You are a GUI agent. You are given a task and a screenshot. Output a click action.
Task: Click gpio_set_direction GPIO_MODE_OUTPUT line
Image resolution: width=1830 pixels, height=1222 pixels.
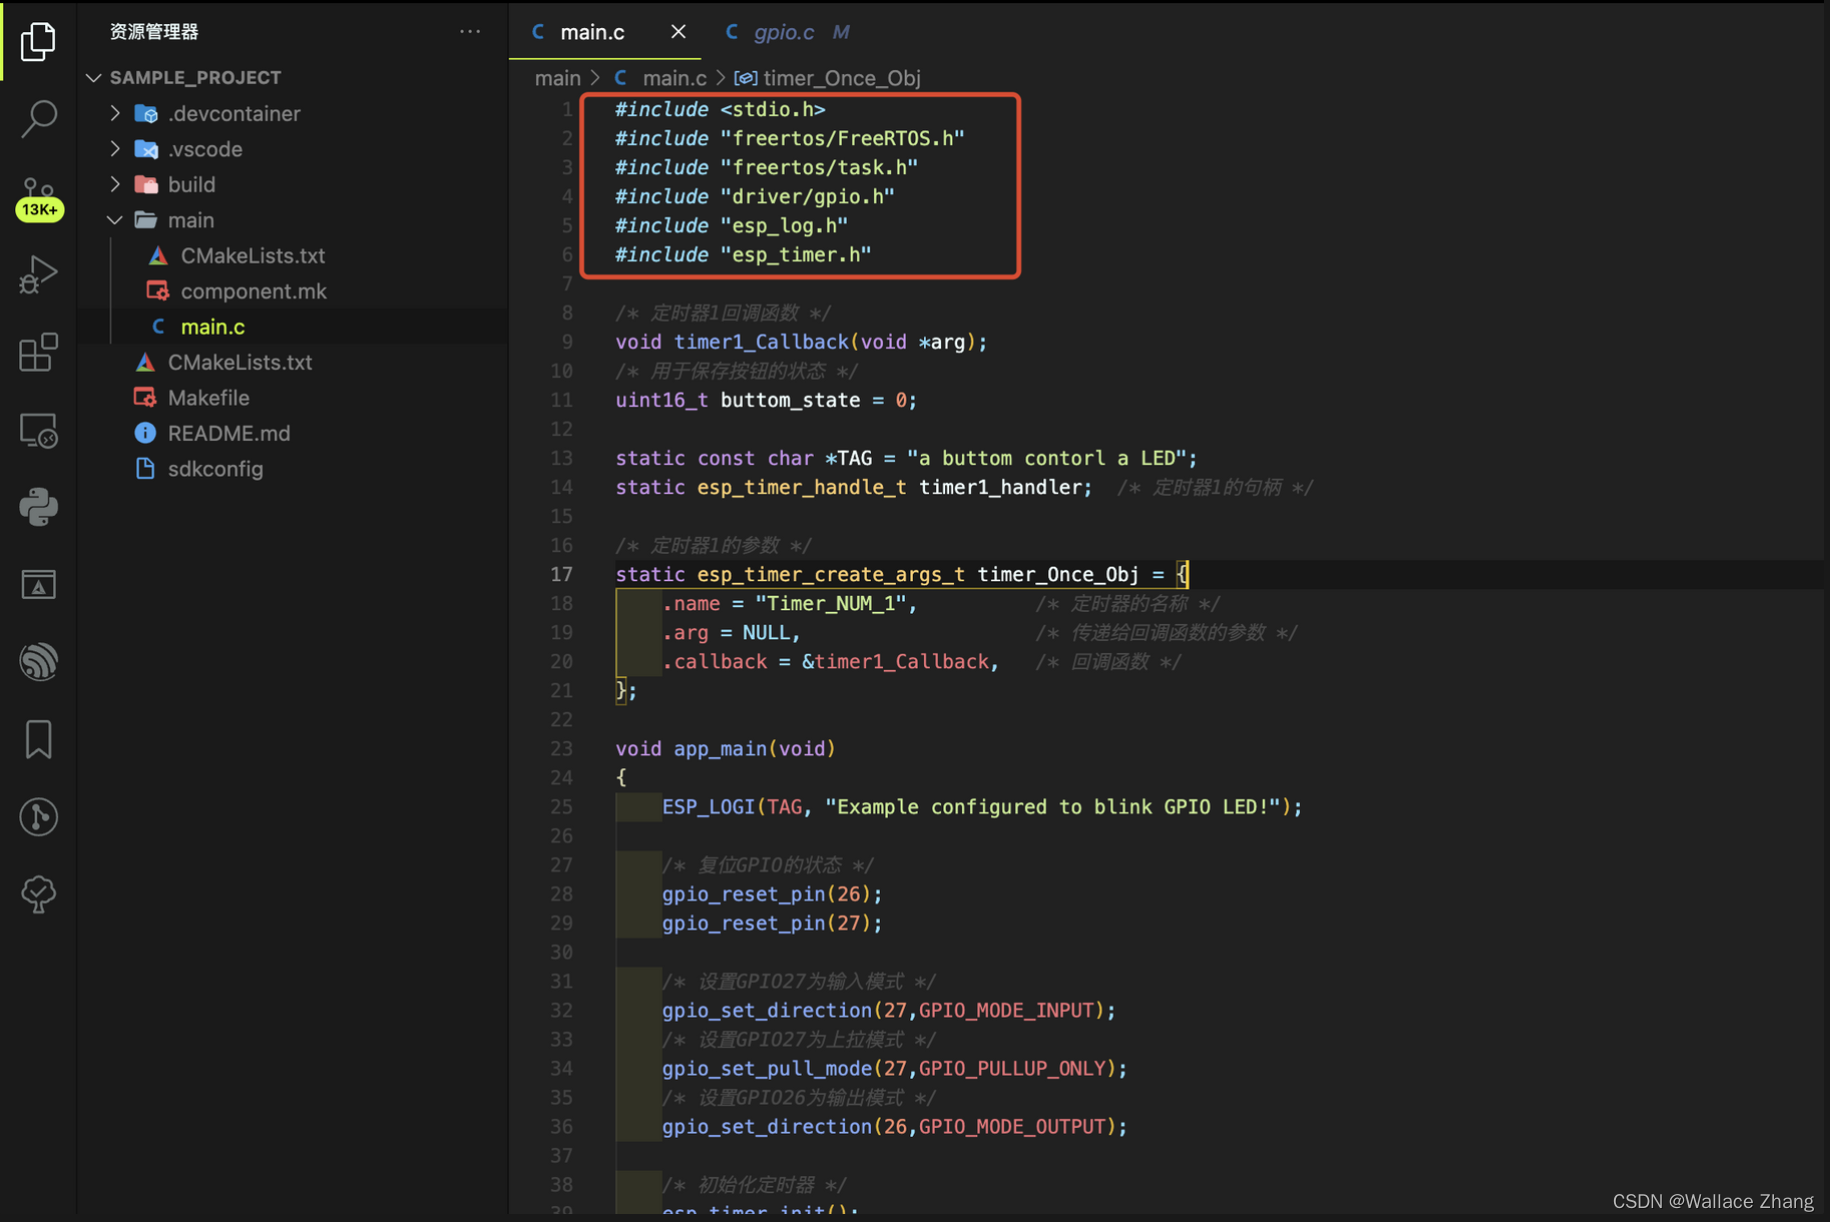[x=894, y=1127]
